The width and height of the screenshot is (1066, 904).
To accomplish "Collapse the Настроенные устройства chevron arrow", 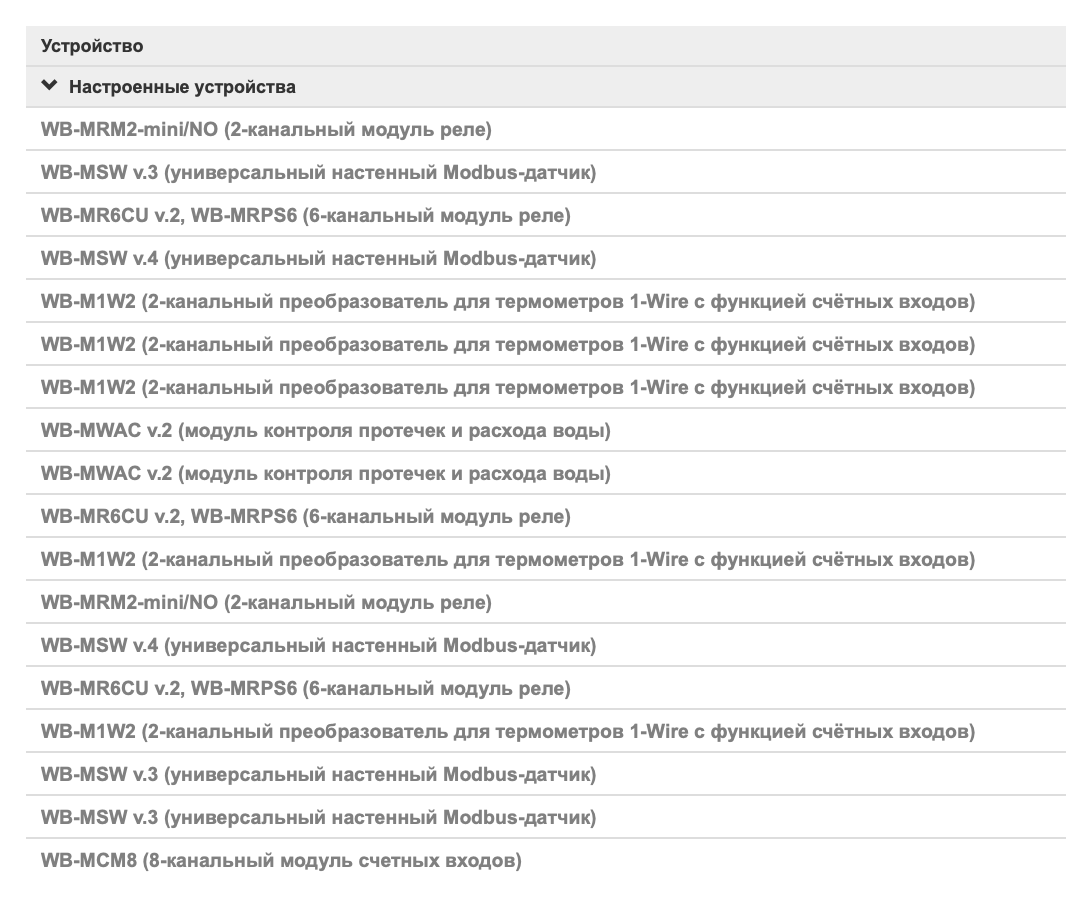I will point(49,86).
